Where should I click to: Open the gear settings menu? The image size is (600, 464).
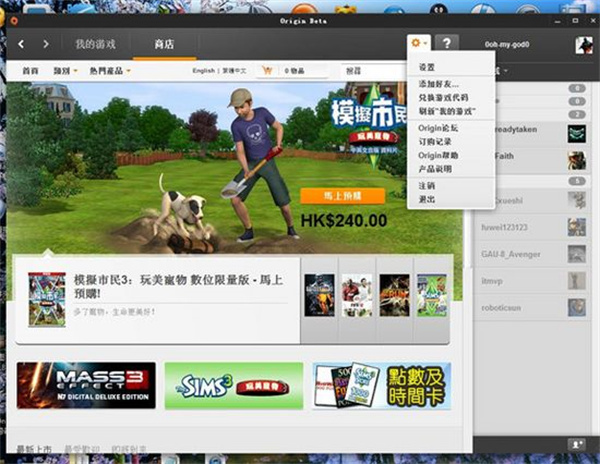click(419, 43)
